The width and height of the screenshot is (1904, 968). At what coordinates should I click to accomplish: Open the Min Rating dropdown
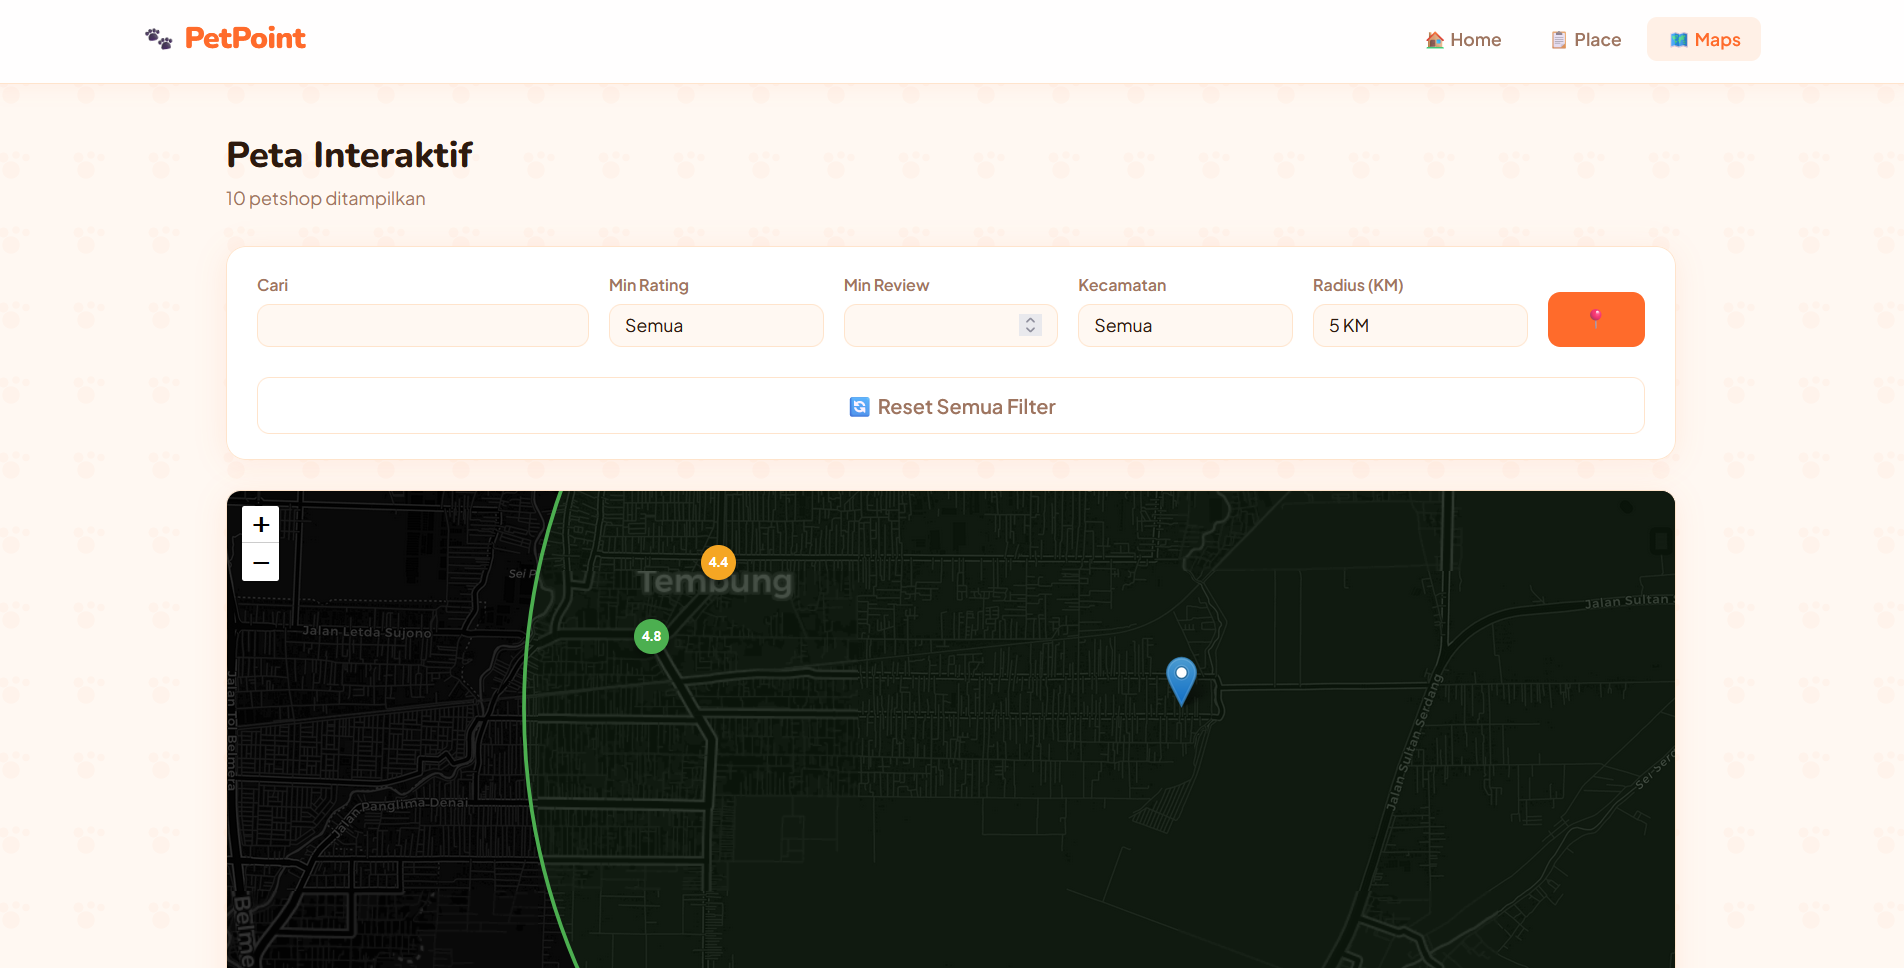pos(716,326)
